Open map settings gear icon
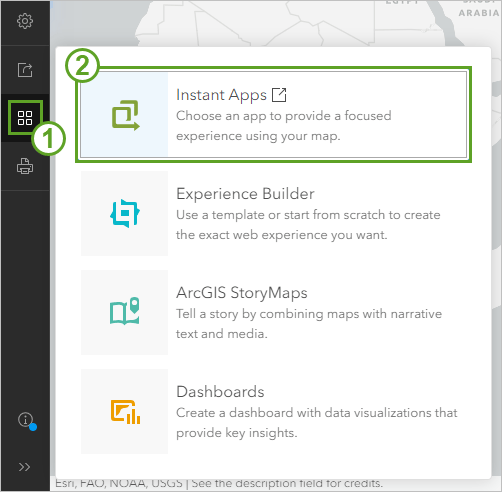 [x=25, y=21]
